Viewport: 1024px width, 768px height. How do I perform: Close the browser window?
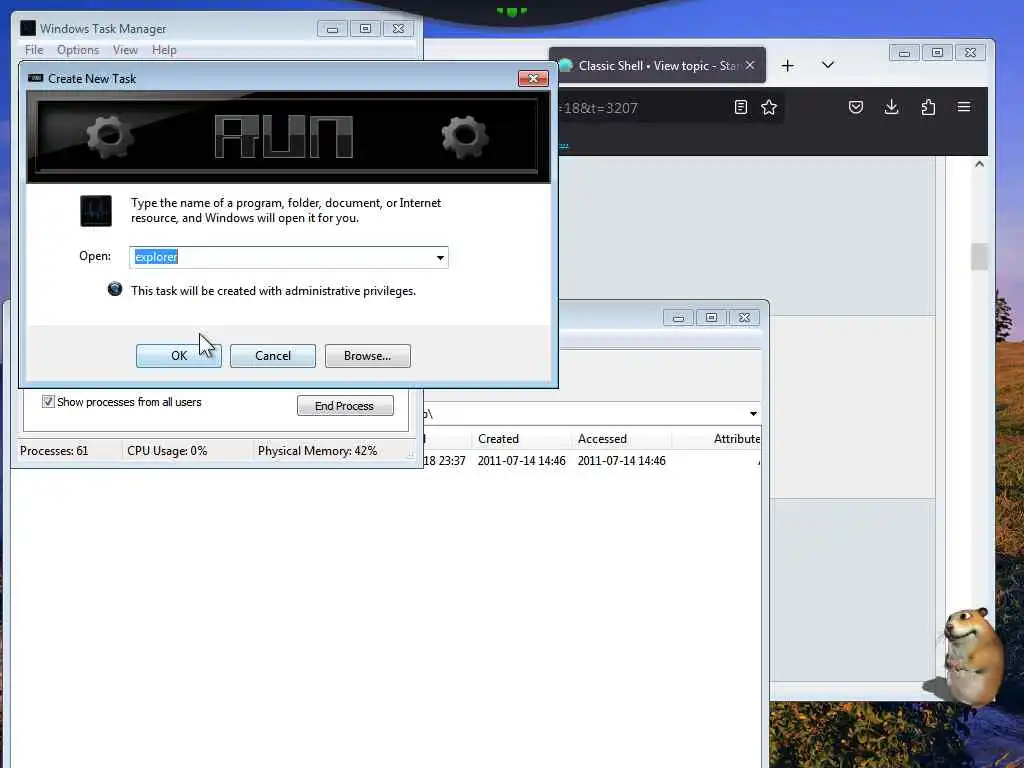[970, 53]
